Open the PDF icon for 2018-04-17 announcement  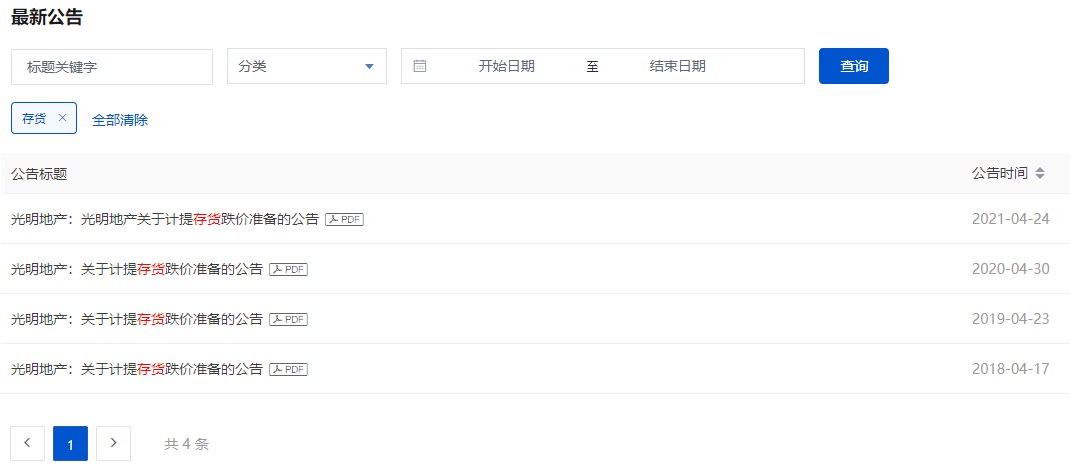pyautogui.click(x=288, y=369)
